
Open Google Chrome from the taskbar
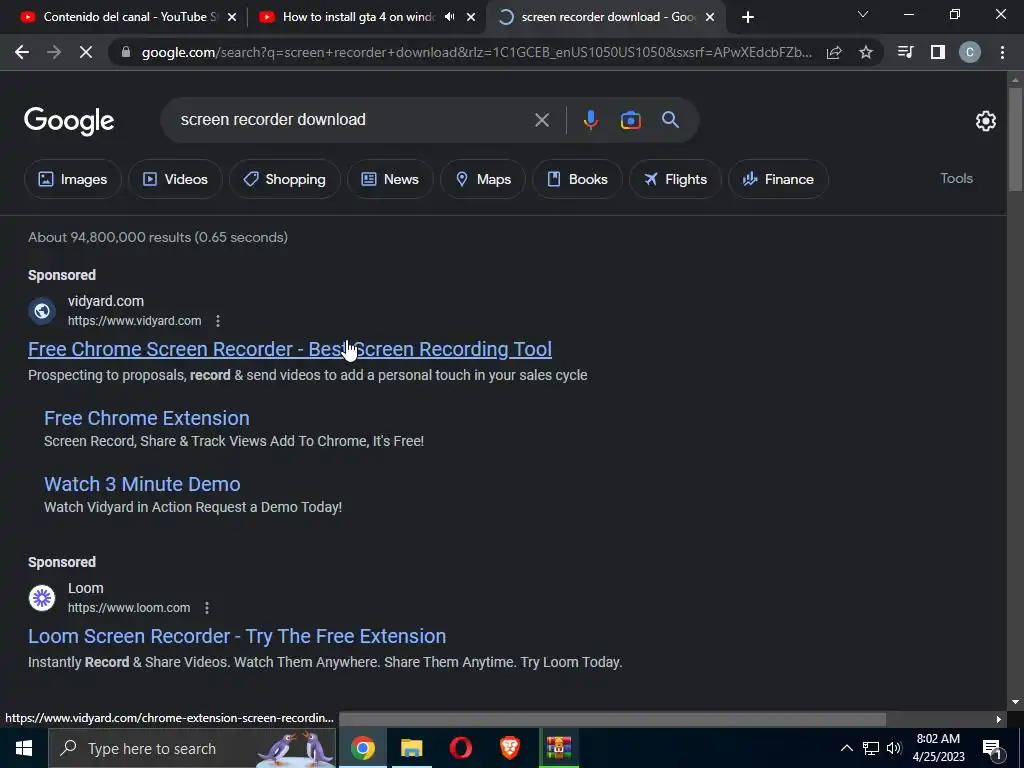coord(362,748)
